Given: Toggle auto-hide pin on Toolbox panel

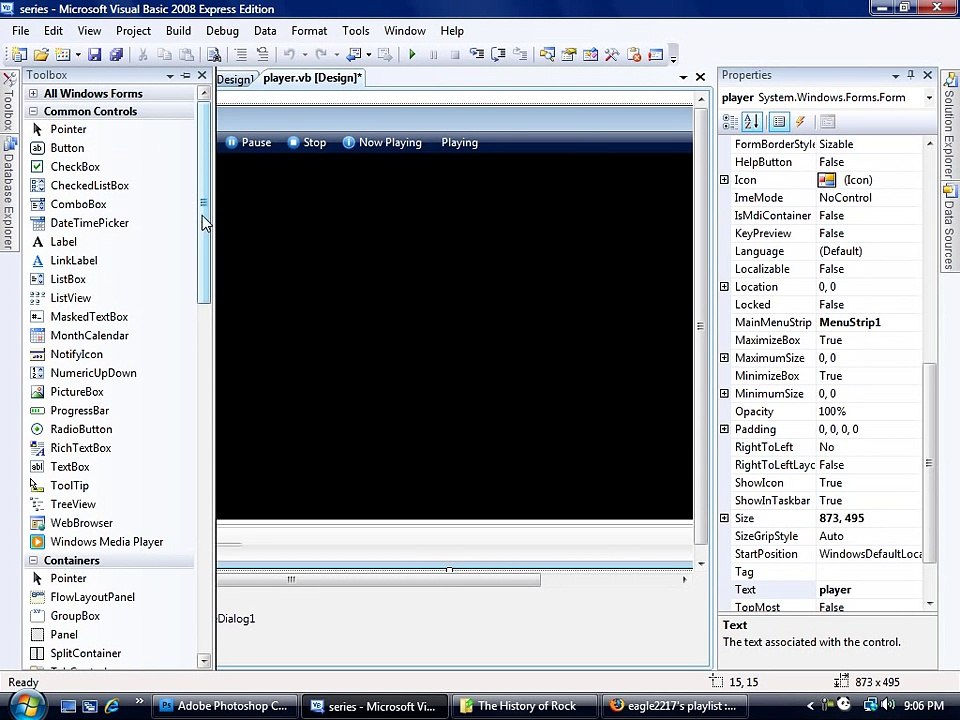Looking at the screenshot, I should tap(186, 75).
